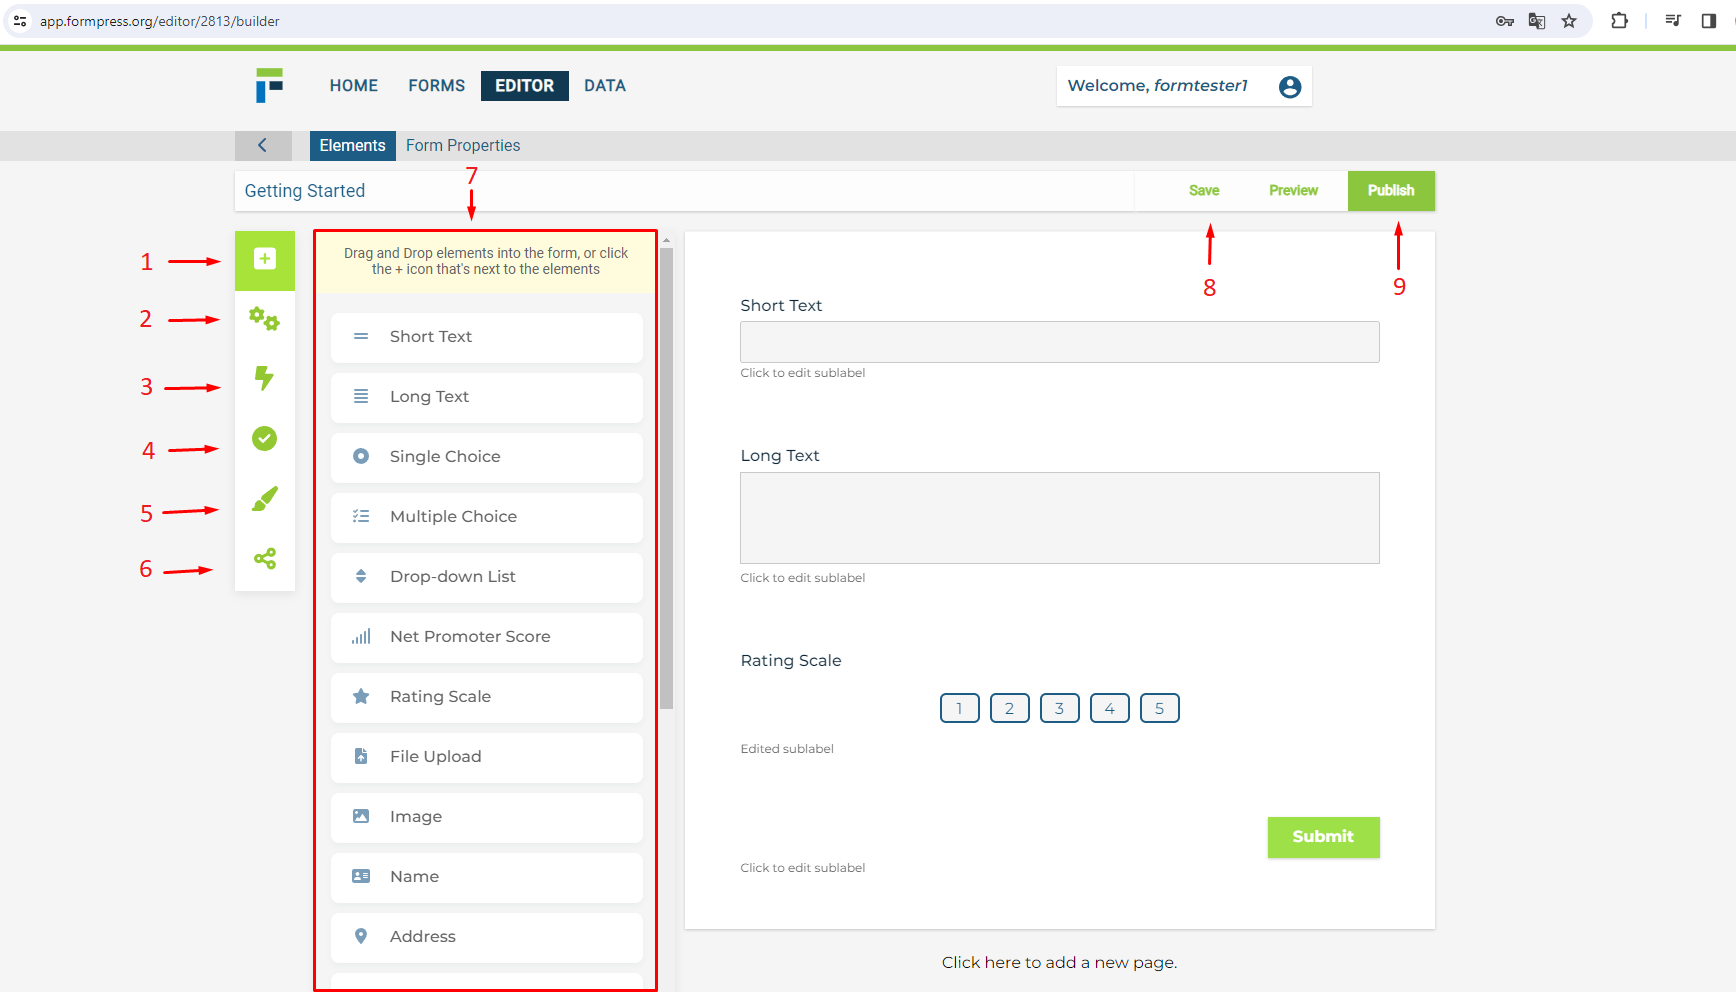
Task: Click the Short Text element icon
Action: tap(361, 336)
